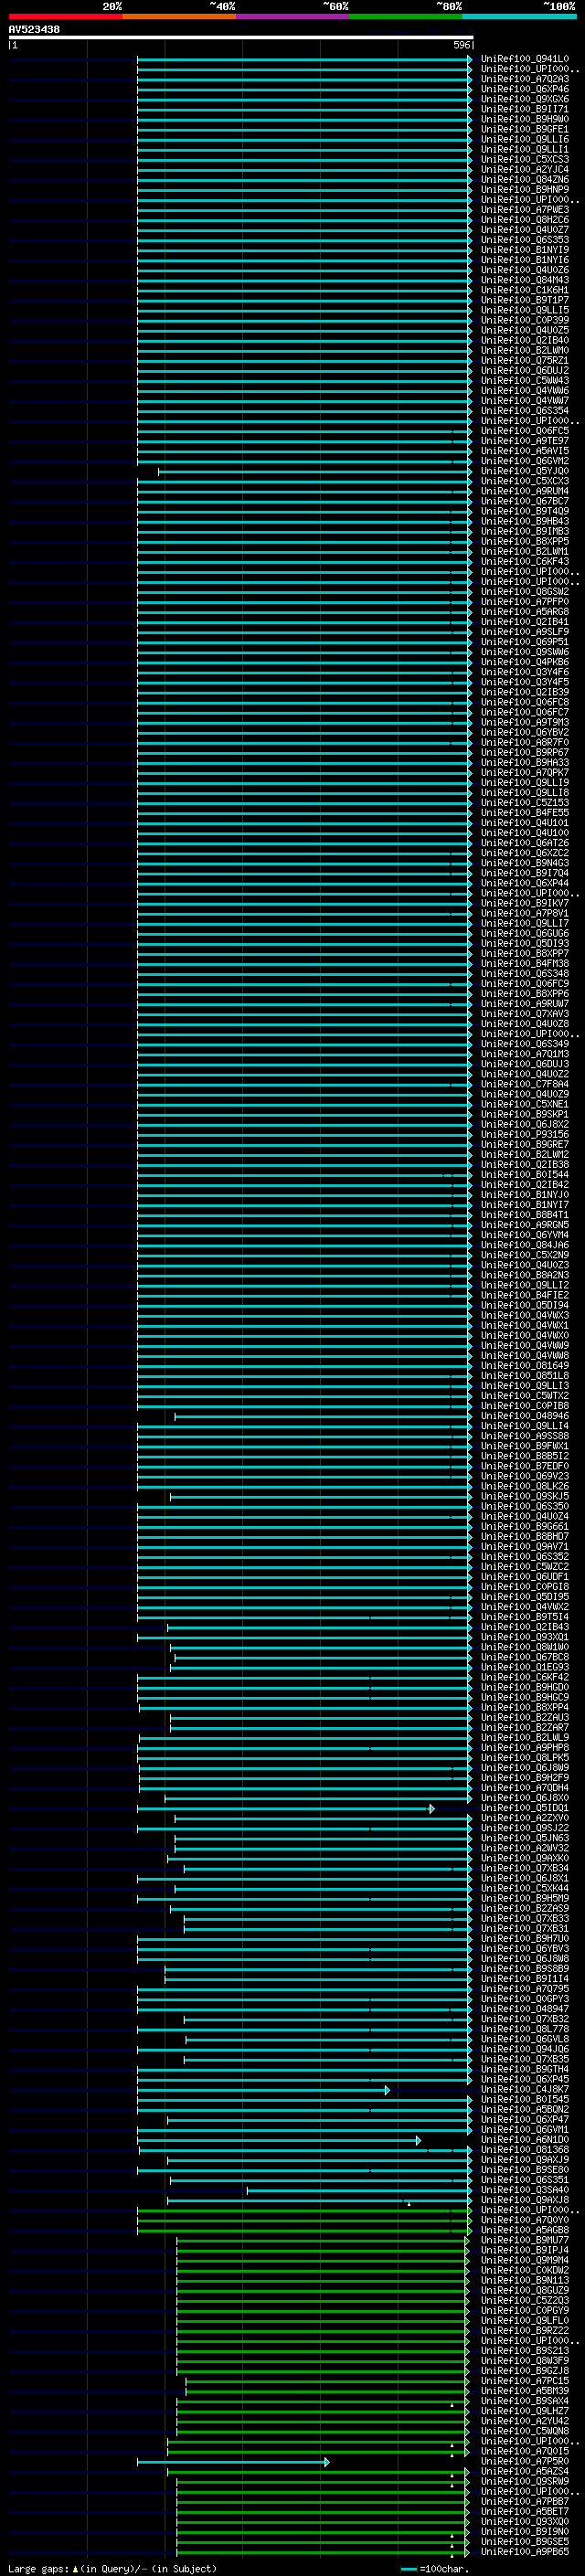Select the label UniRef100_A5AGB8
The height and width of the screenshot is (2576, 585).
pyautogui.click(x=525, y=2230)
